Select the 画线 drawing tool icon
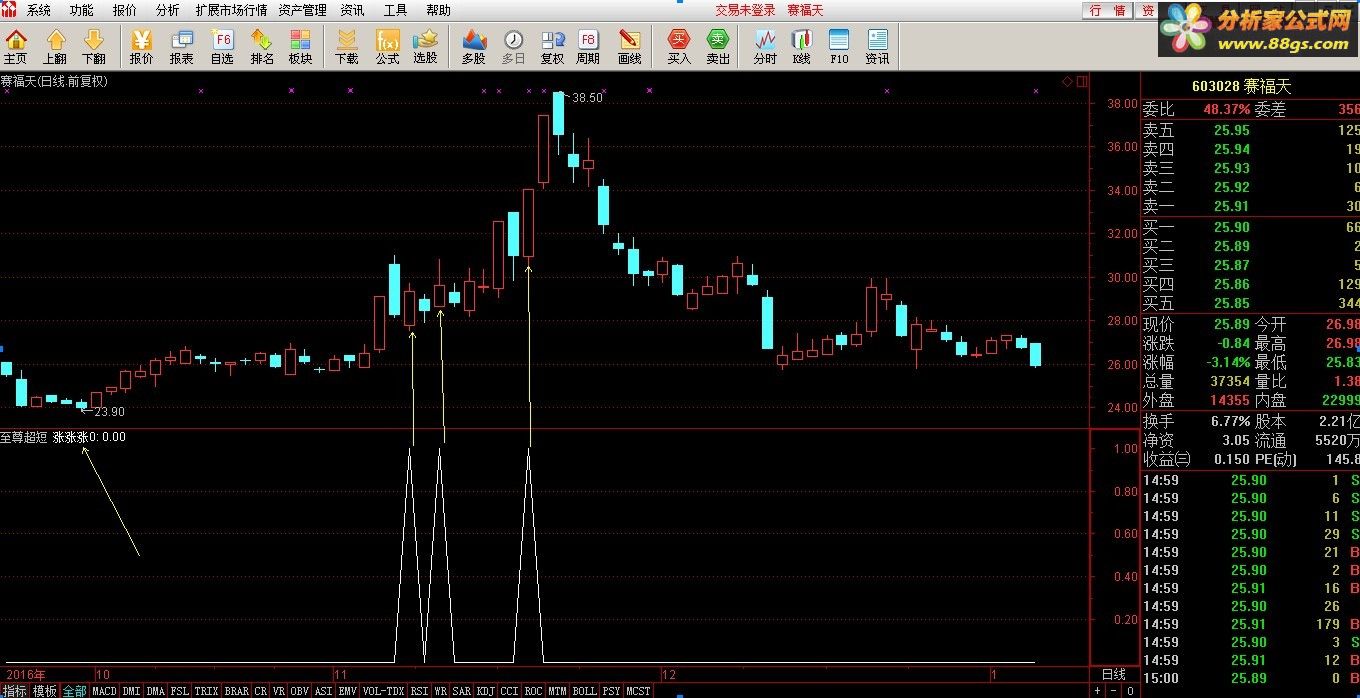This screenshot has height=698, width=1360. [x=629, y=47]
